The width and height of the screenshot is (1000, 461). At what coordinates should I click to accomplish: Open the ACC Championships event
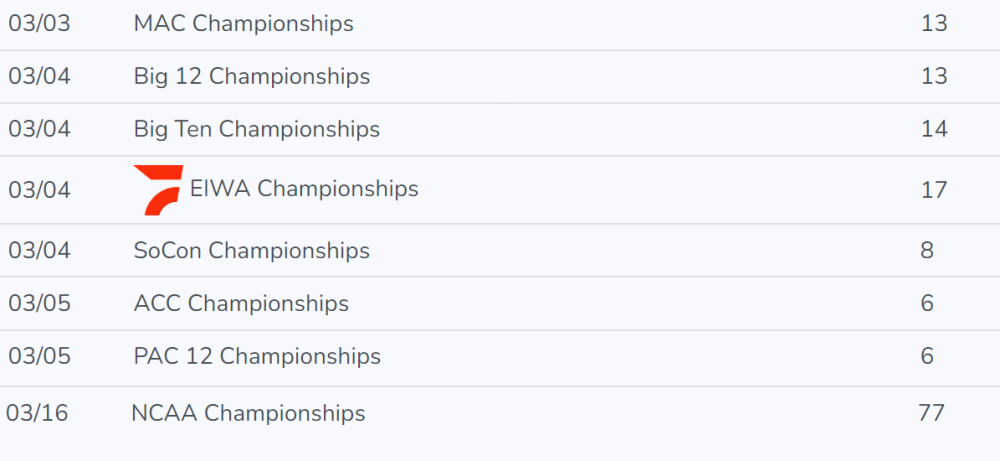point(242,304)
